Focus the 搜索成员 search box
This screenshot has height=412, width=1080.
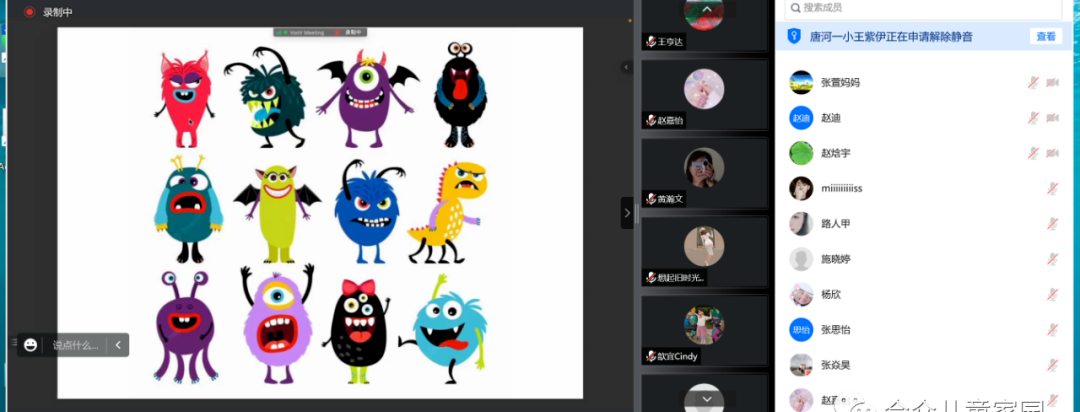click(923, 8)
